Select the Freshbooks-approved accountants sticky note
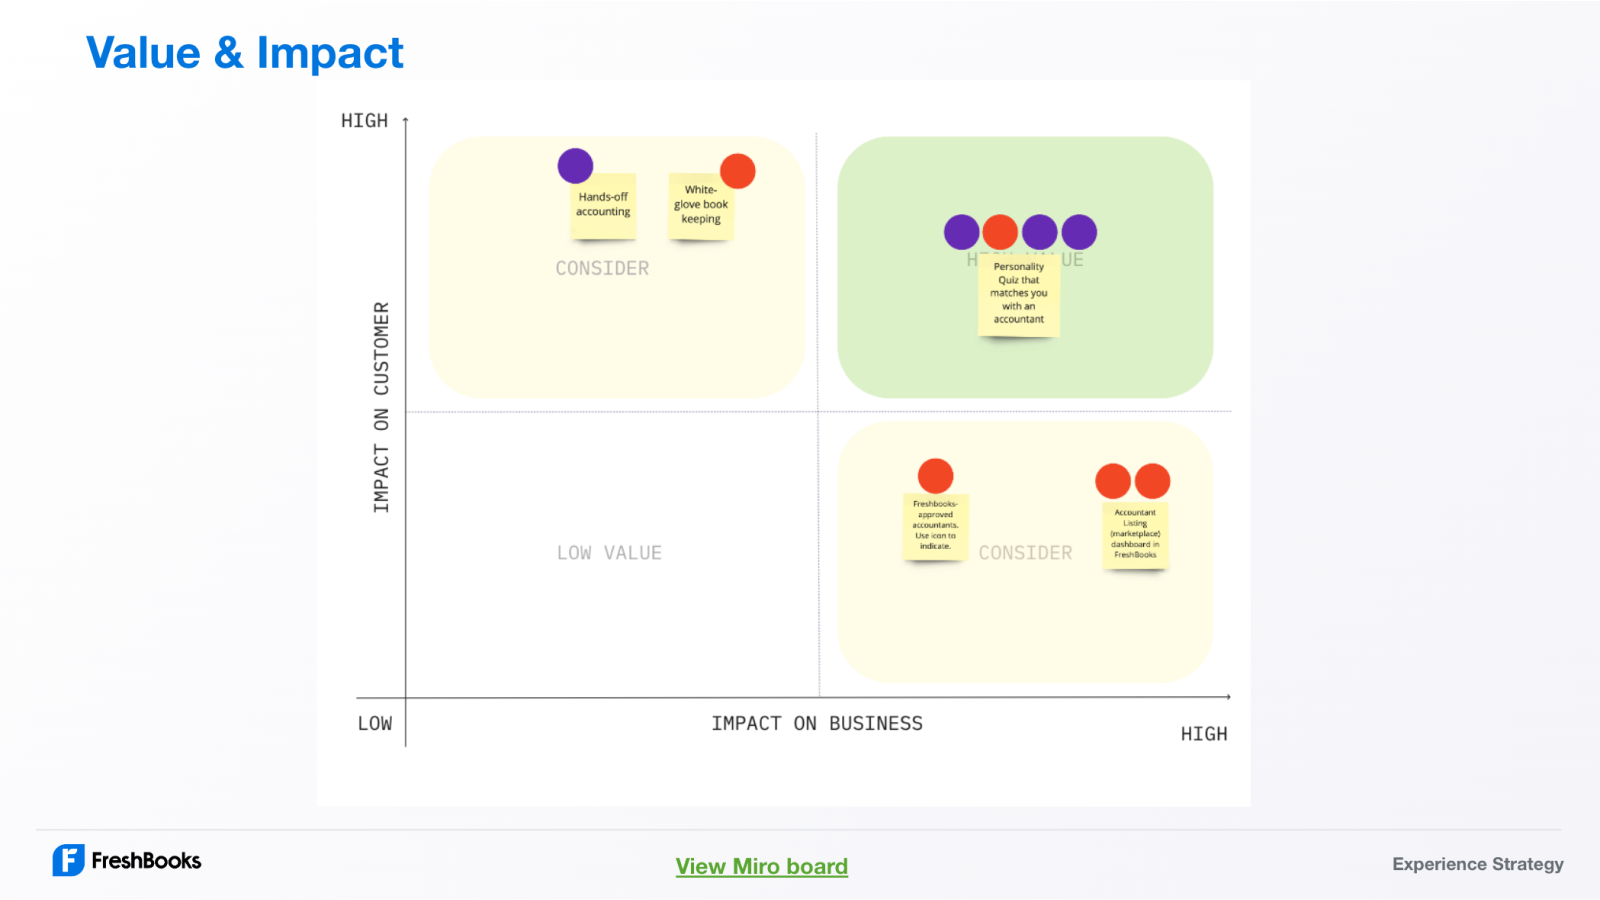The height and width of the screenshot is (900, 1600). coord(935,526)
